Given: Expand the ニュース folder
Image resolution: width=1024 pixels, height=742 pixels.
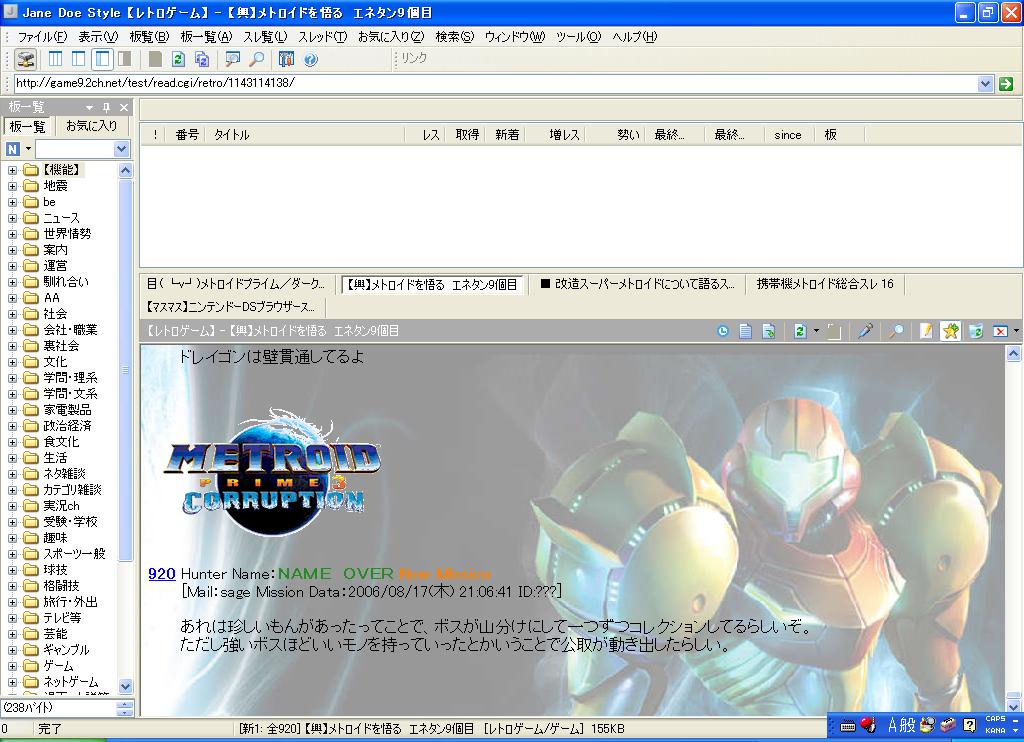Looking at the screenshot, I should tap(12, 218).
